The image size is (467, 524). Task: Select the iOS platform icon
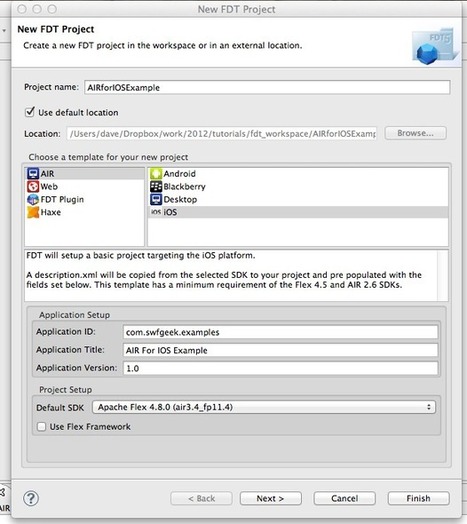(x=156, y=212)
